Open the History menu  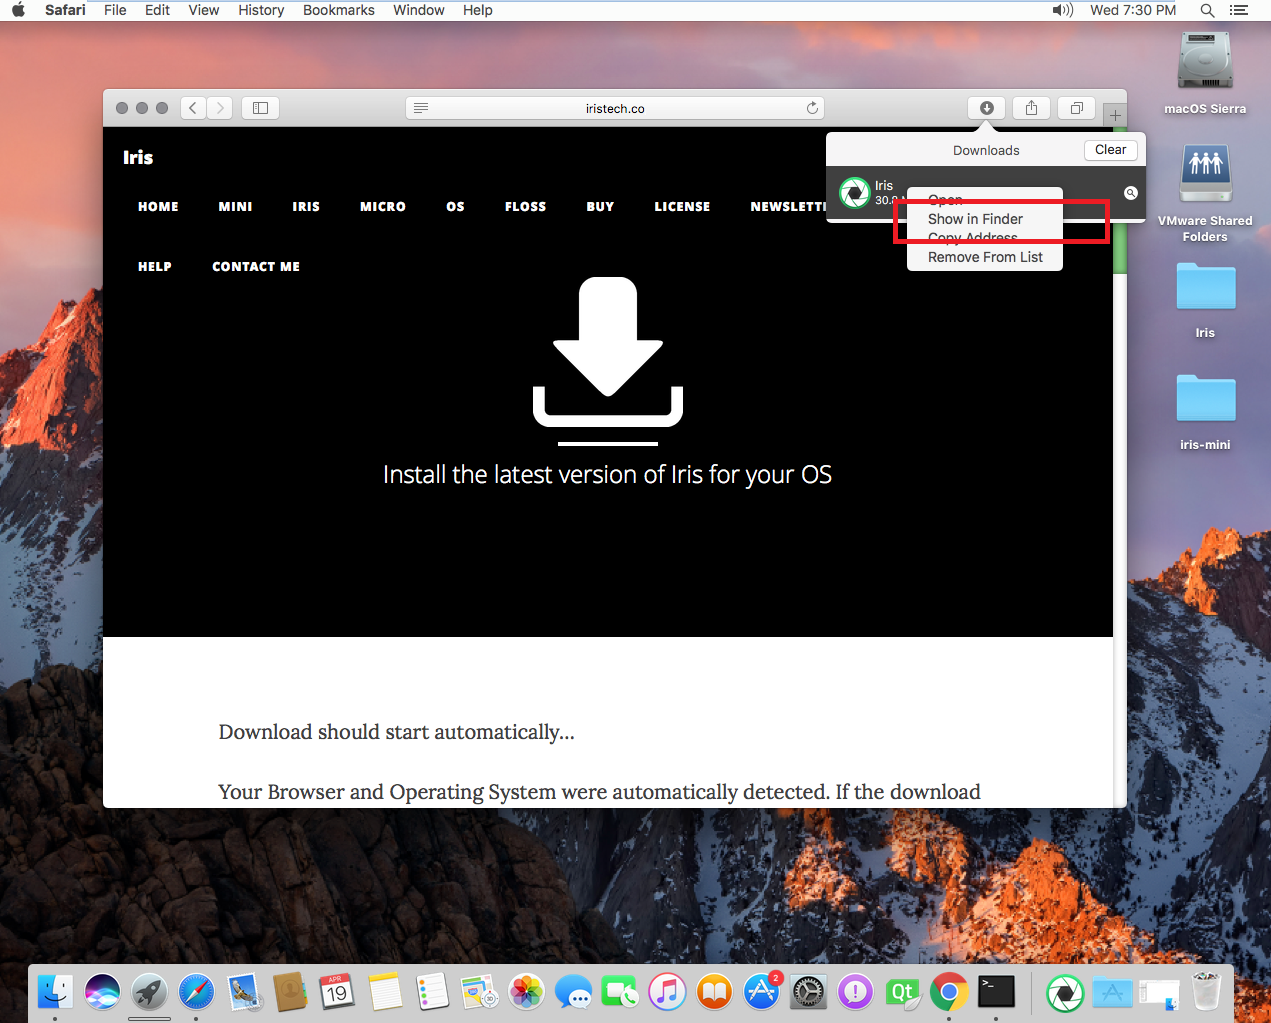click(261, 10)
